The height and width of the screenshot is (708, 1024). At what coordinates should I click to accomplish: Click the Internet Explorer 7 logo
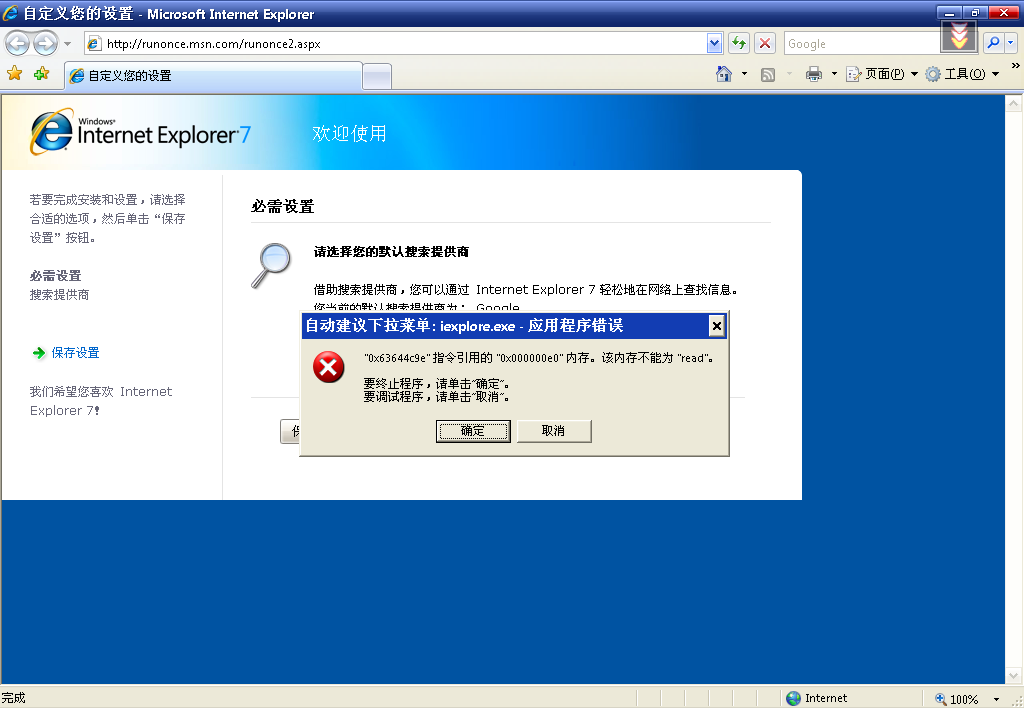tap(140, 132)
